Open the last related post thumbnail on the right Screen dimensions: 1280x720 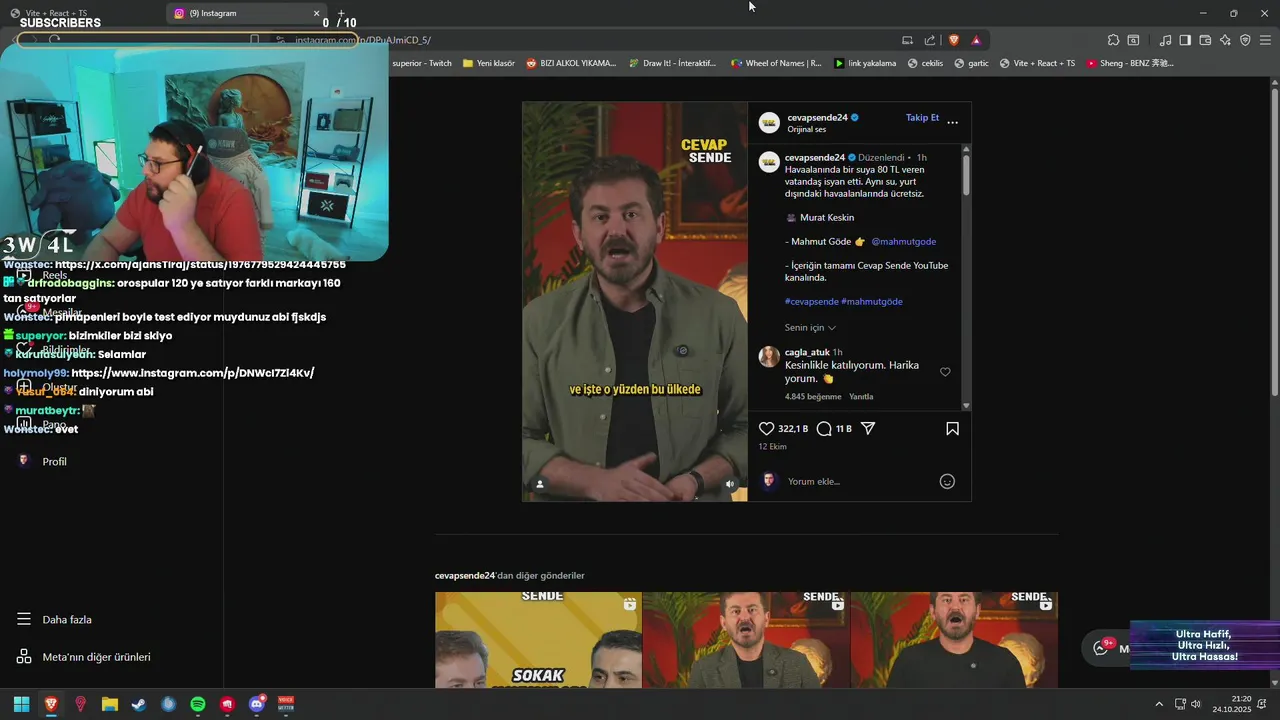click(x=954, y=640)
